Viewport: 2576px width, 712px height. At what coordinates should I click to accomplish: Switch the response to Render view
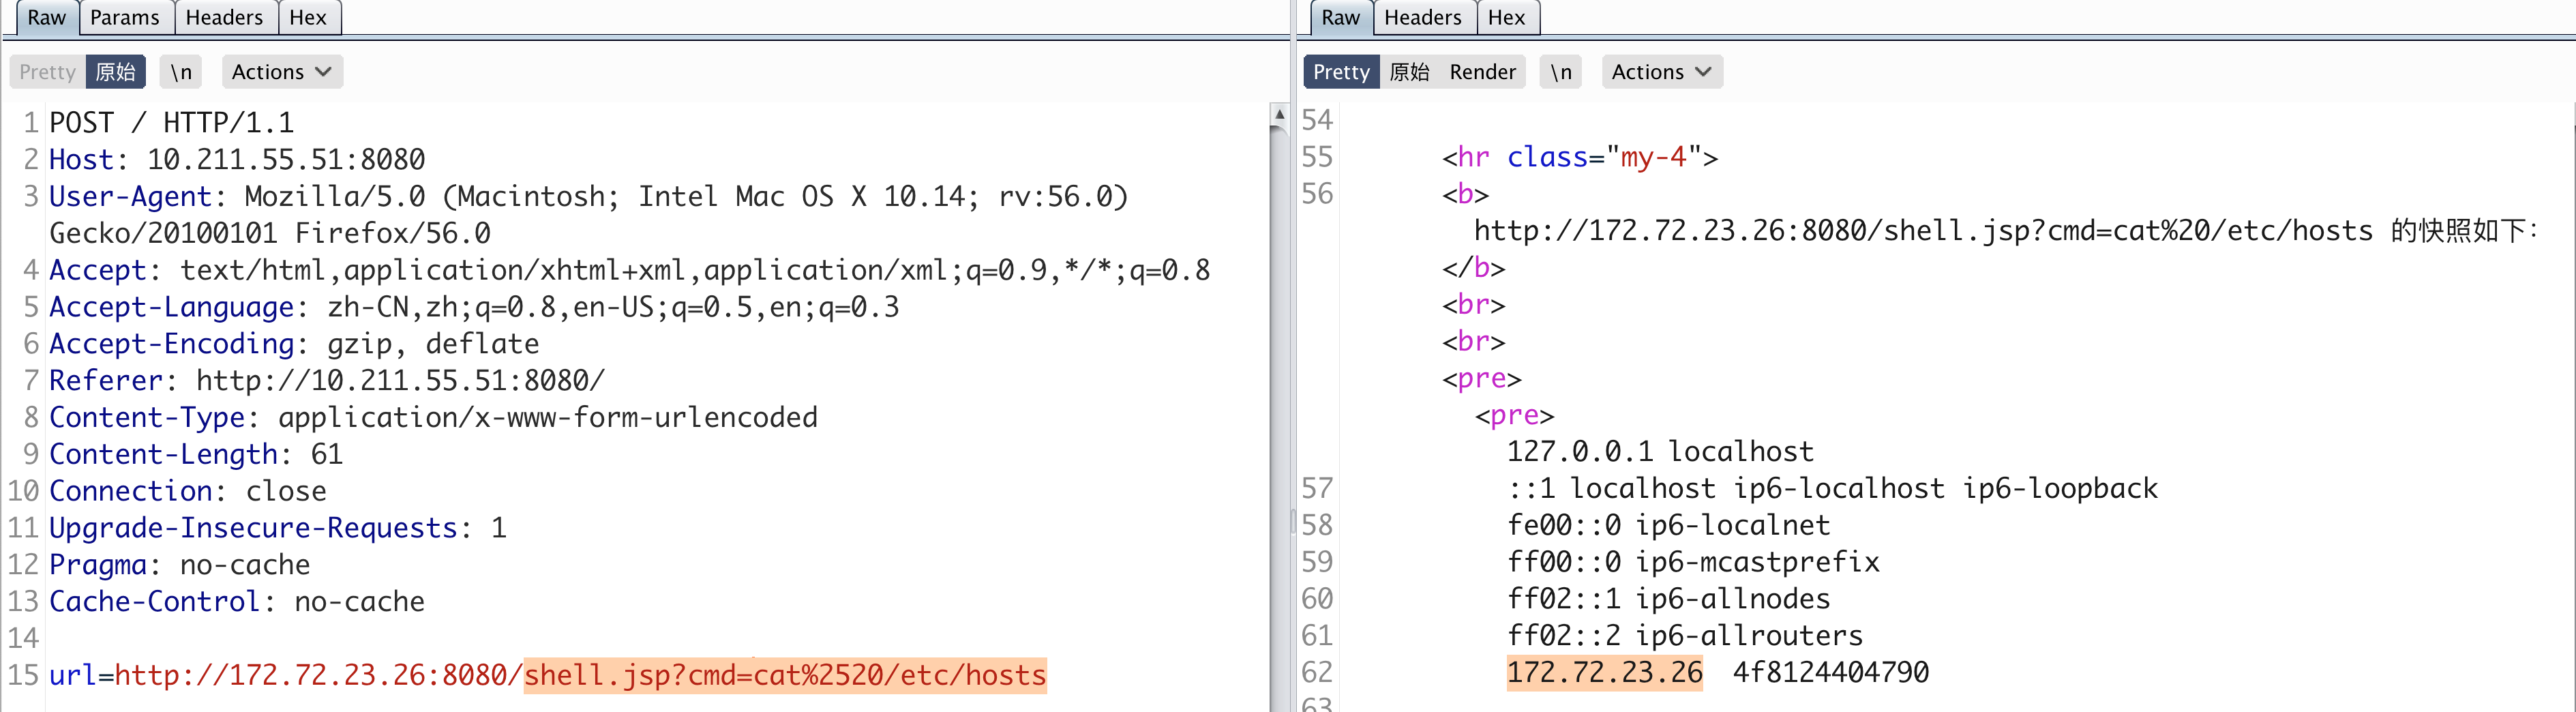(1482, 71)
